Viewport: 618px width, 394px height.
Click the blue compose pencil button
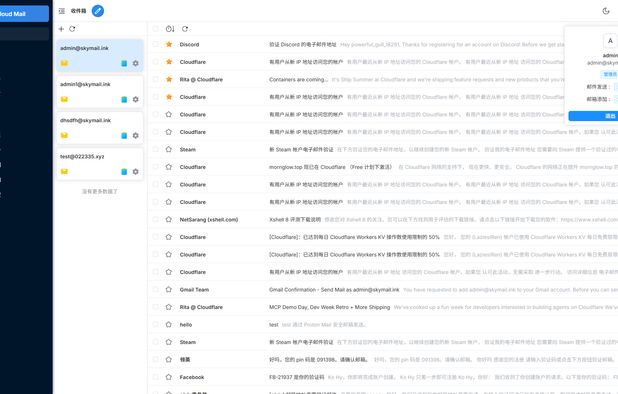pyautogui.click(x=98, y=11)
